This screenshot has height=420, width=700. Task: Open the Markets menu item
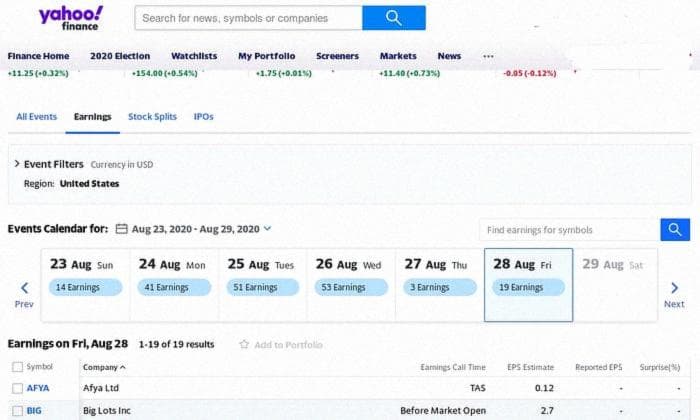[x=398, y=56]
